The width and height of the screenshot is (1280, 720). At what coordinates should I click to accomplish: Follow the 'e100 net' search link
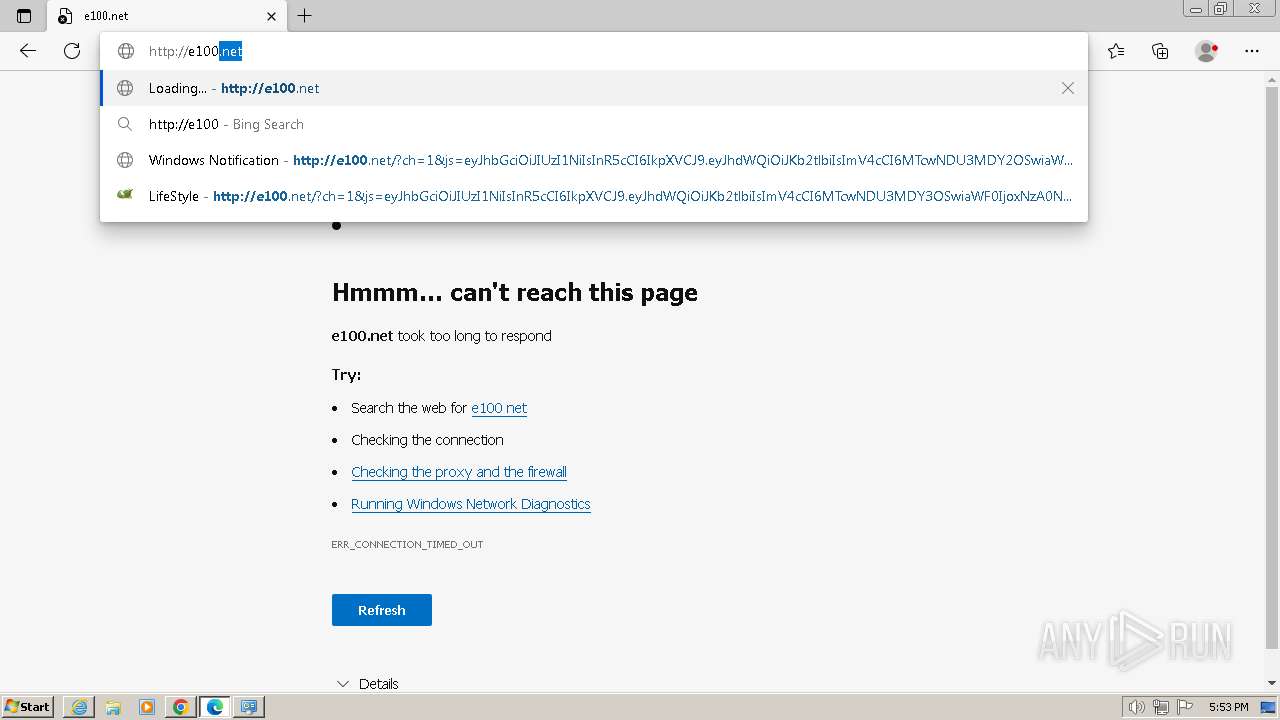coord(499,408)
